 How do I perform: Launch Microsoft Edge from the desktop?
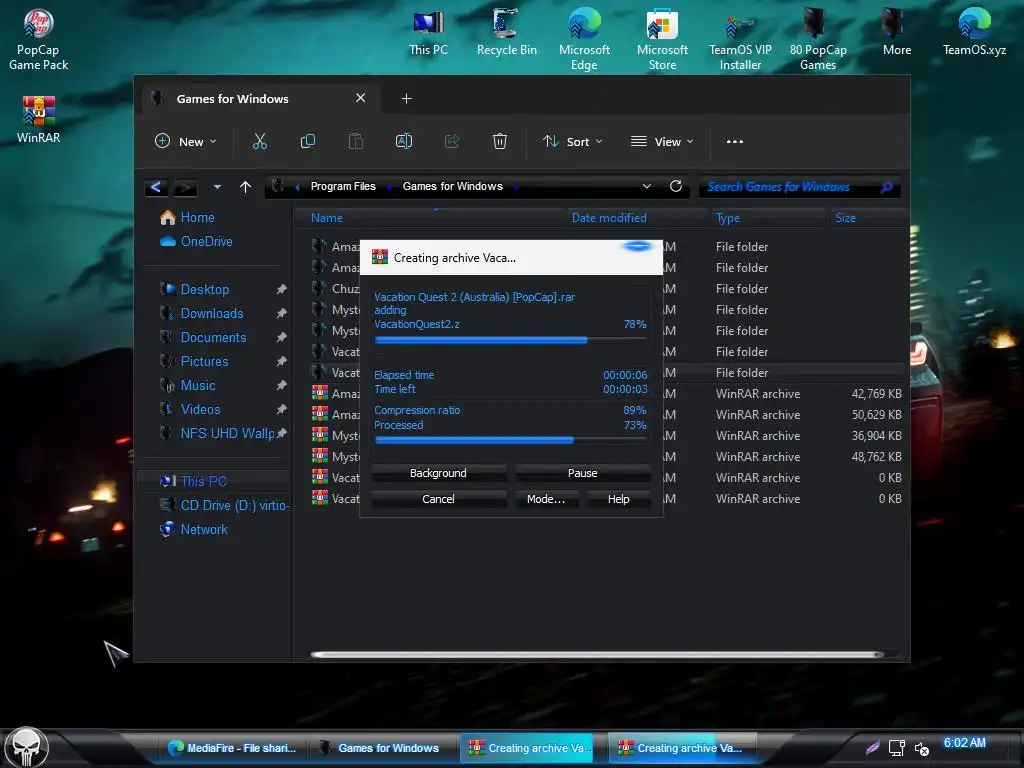[584, 40]
